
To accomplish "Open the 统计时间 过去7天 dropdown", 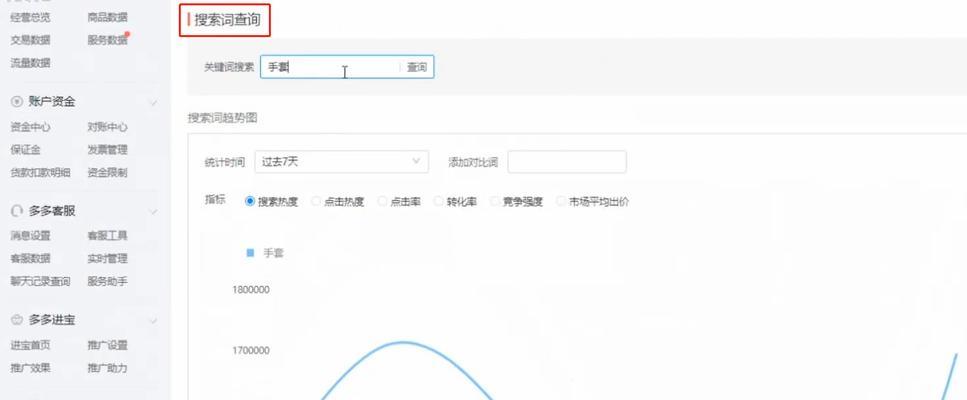I will coord(341,161).
